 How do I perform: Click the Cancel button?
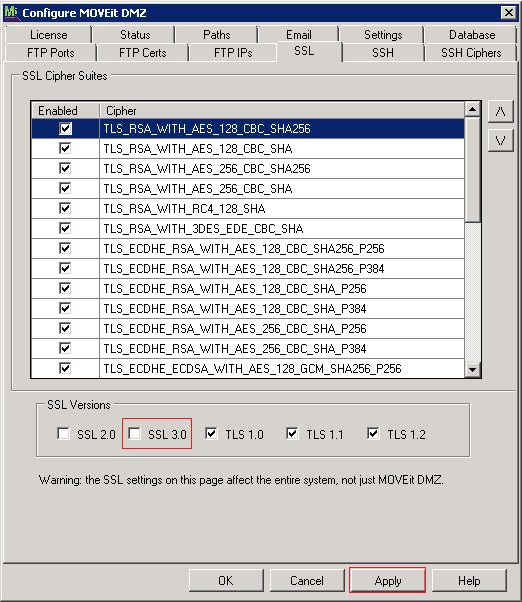(307, 580)
